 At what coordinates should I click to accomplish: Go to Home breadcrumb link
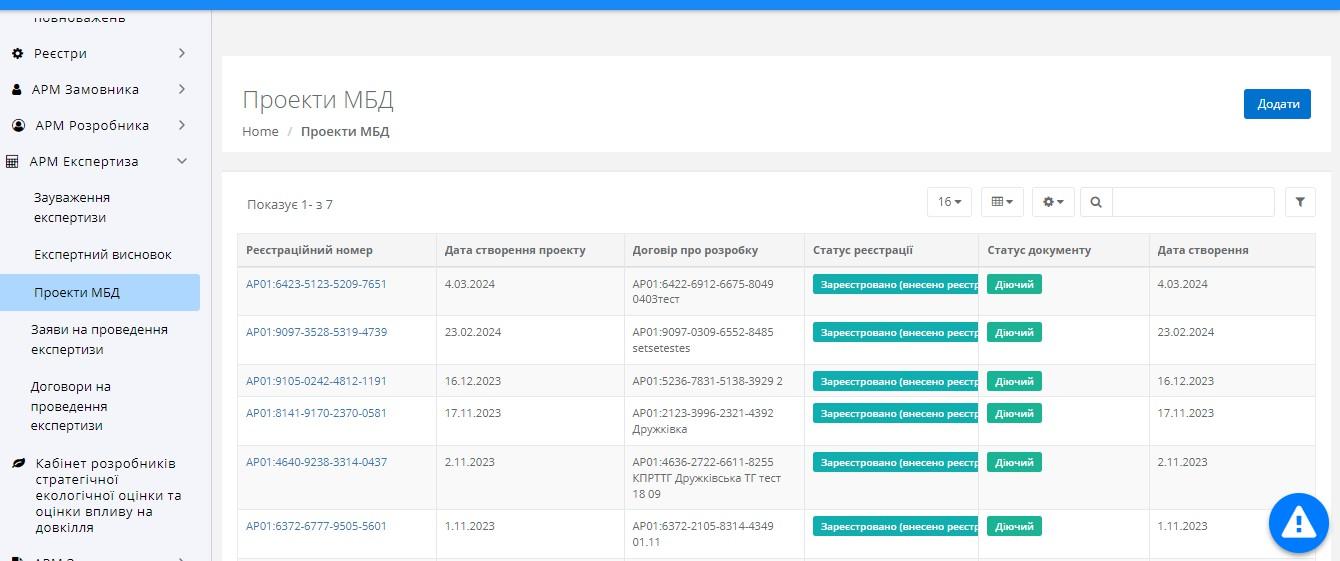tap(260, 132)
